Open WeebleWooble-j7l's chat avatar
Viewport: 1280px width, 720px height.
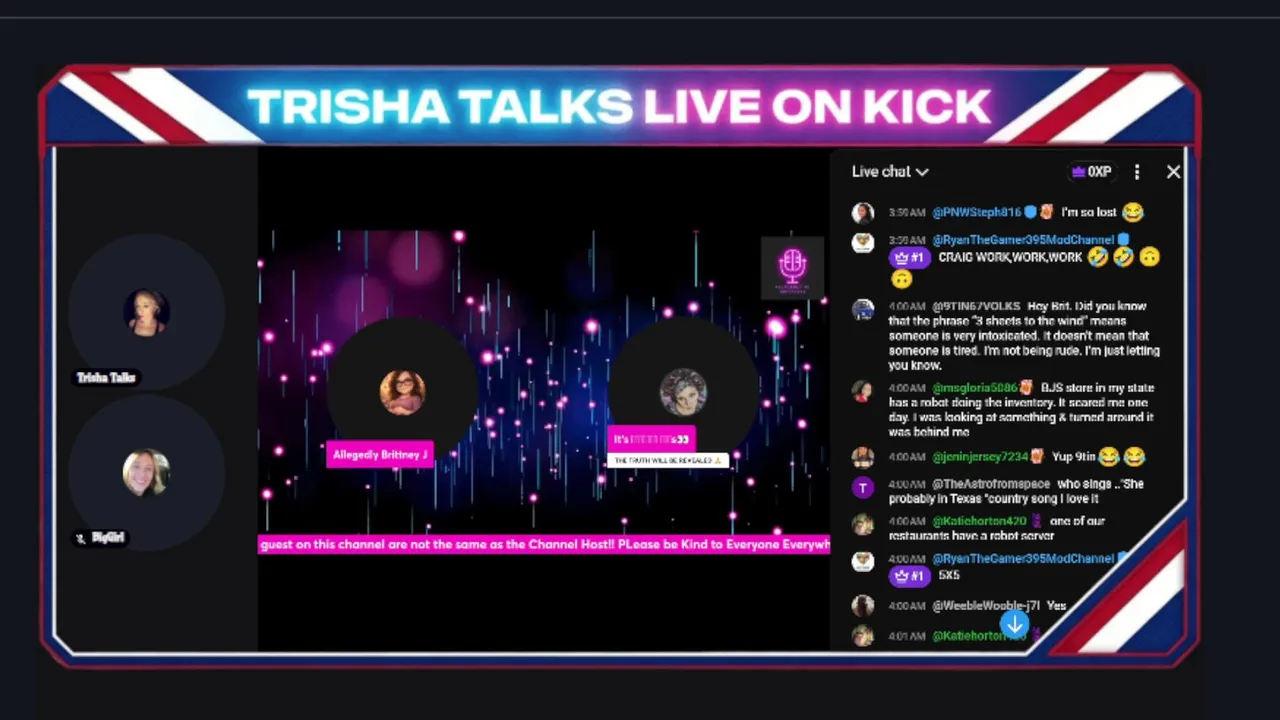863,606
